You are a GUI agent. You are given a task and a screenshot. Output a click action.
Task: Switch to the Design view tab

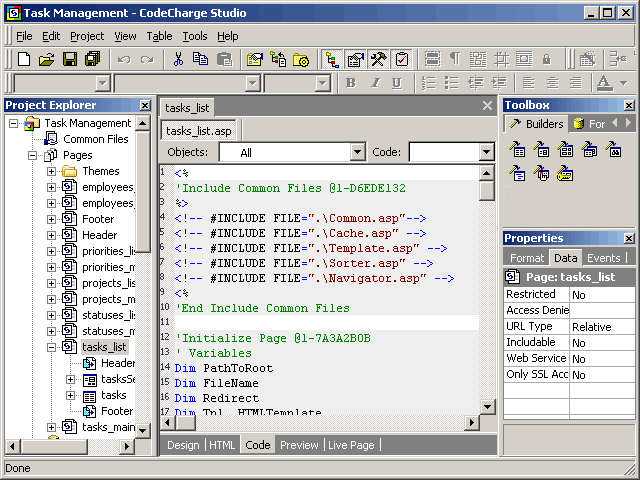click(183, 445)
